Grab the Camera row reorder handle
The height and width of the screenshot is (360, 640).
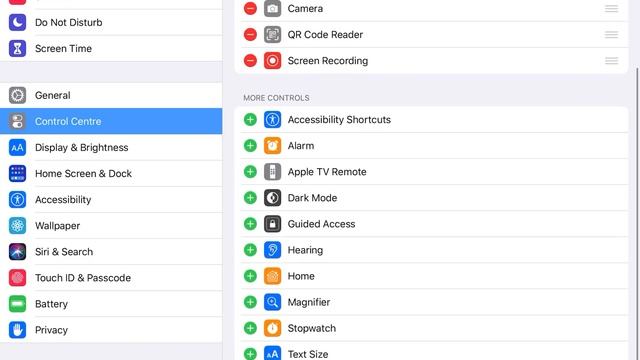[611, 8]
